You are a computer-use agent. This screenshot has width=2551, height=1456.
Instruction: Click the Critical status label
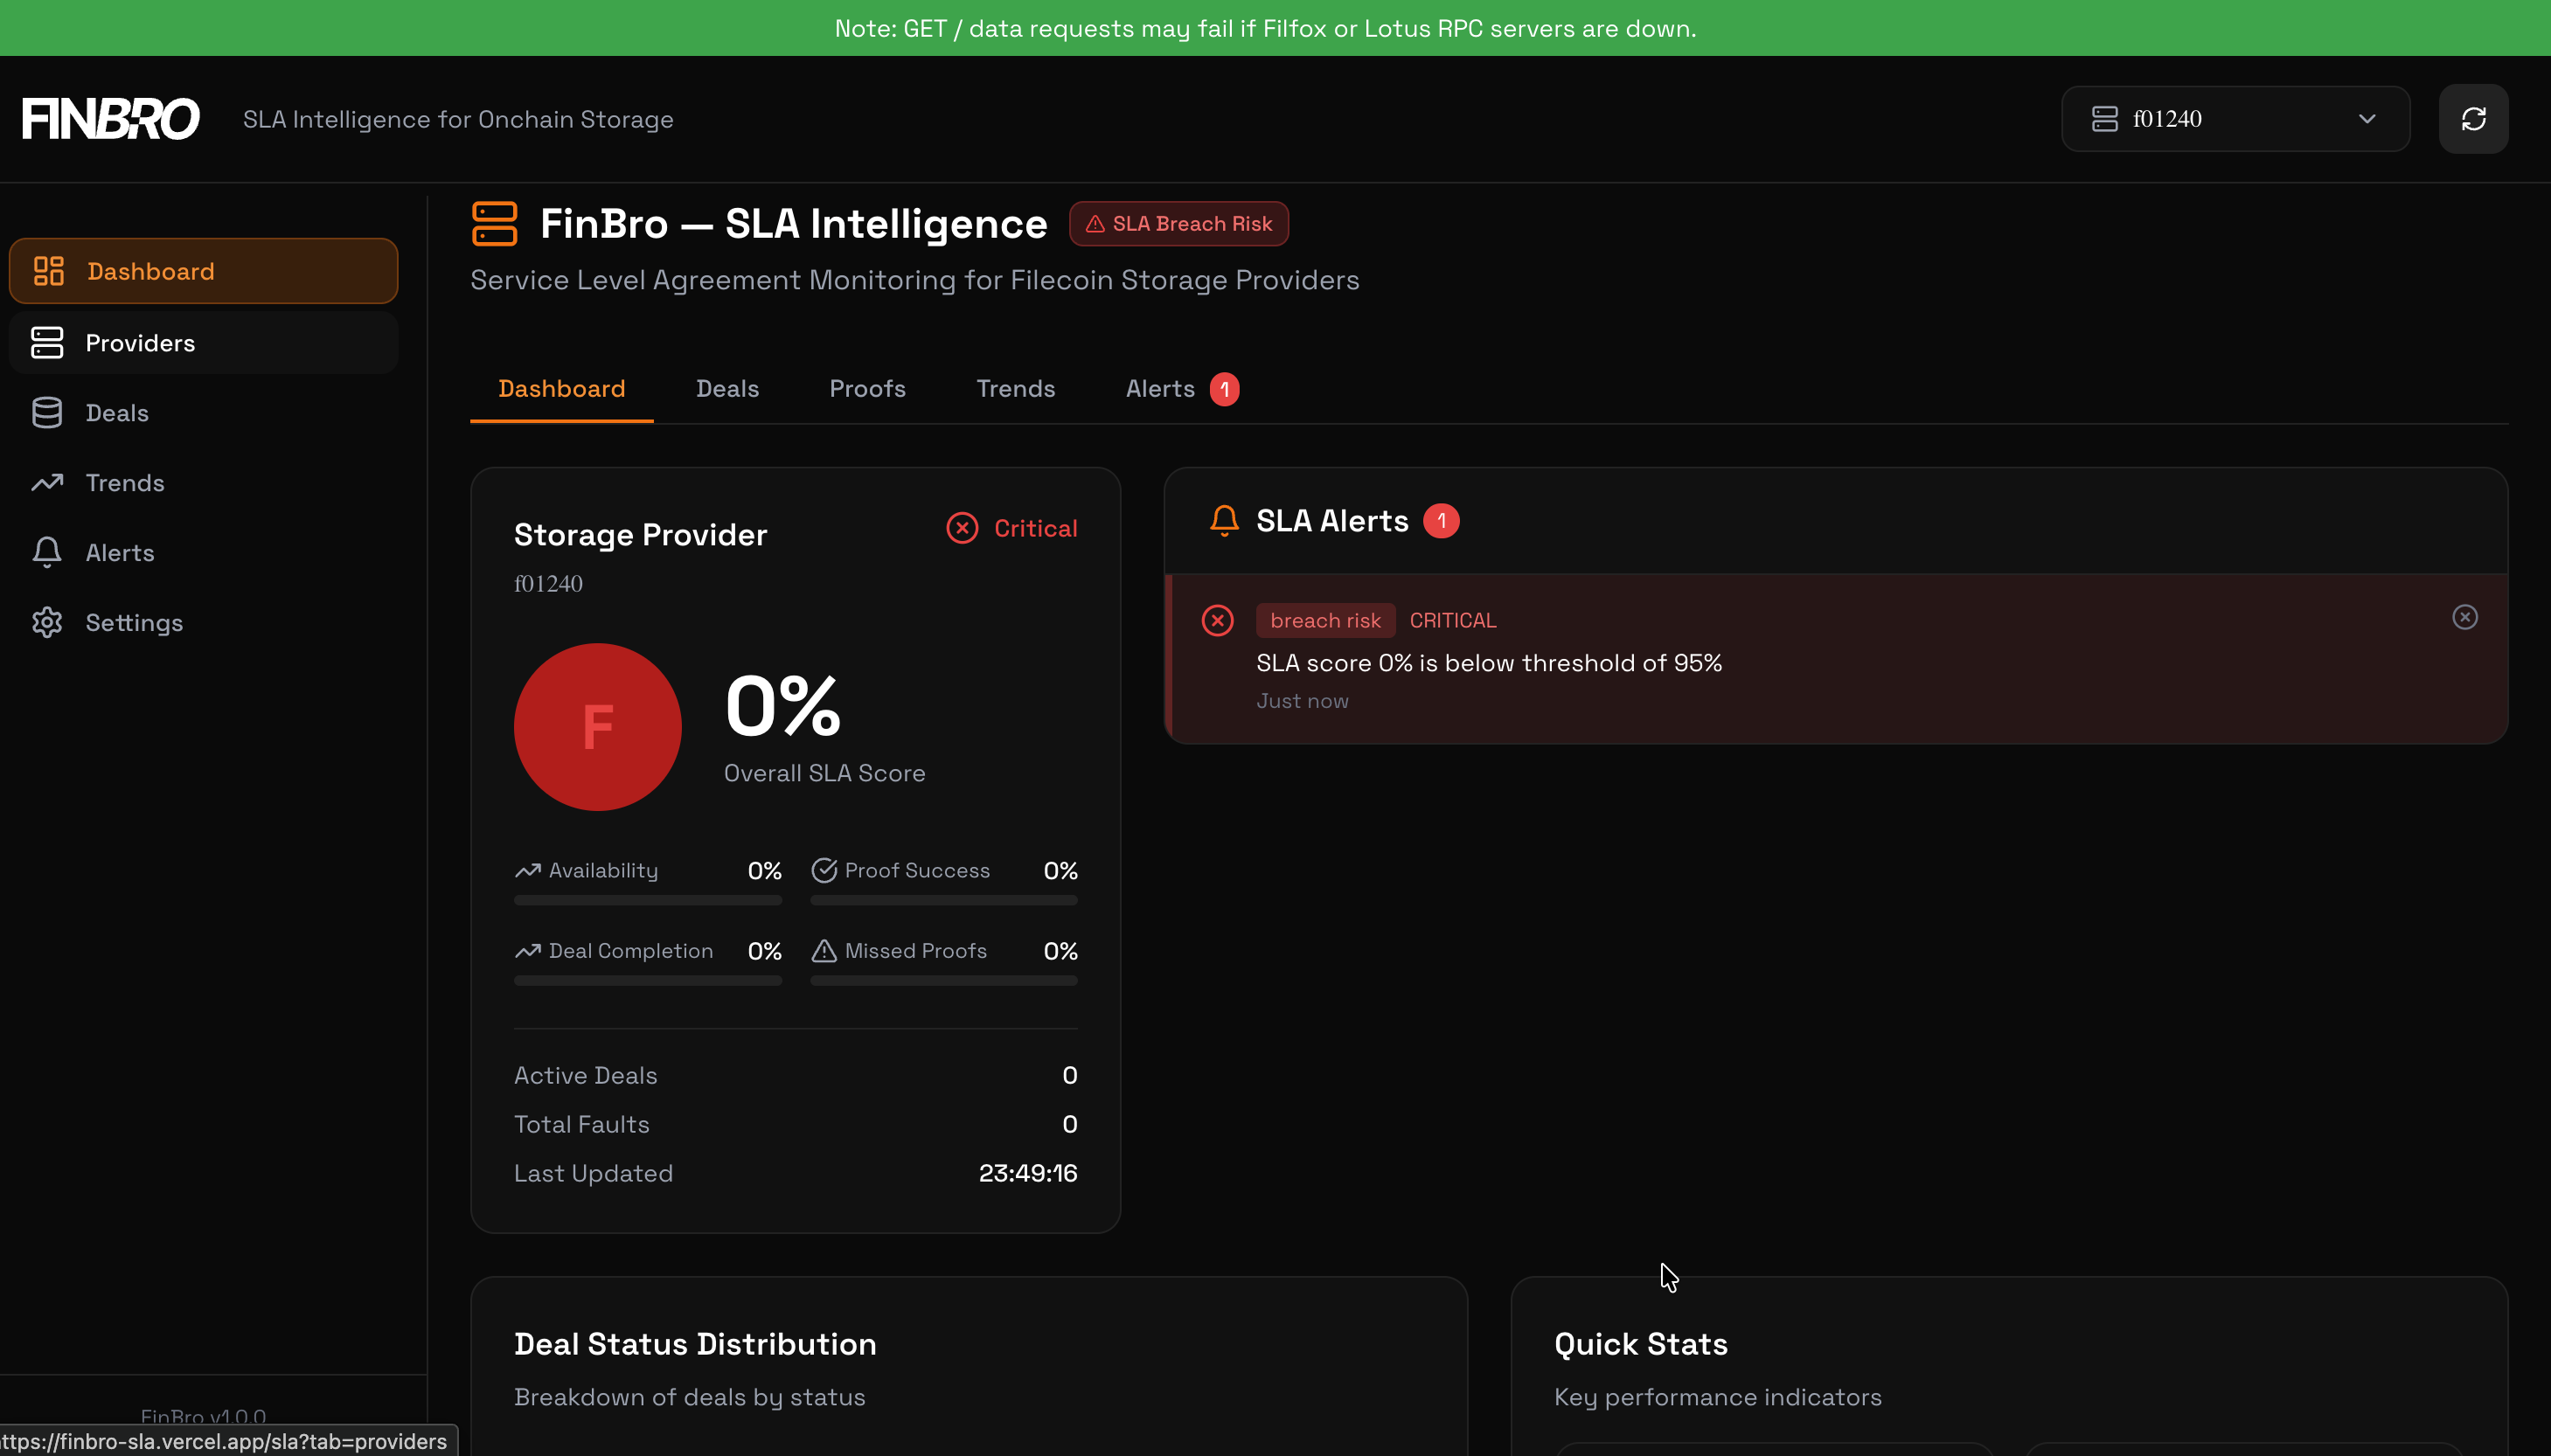pos(1035,528)
